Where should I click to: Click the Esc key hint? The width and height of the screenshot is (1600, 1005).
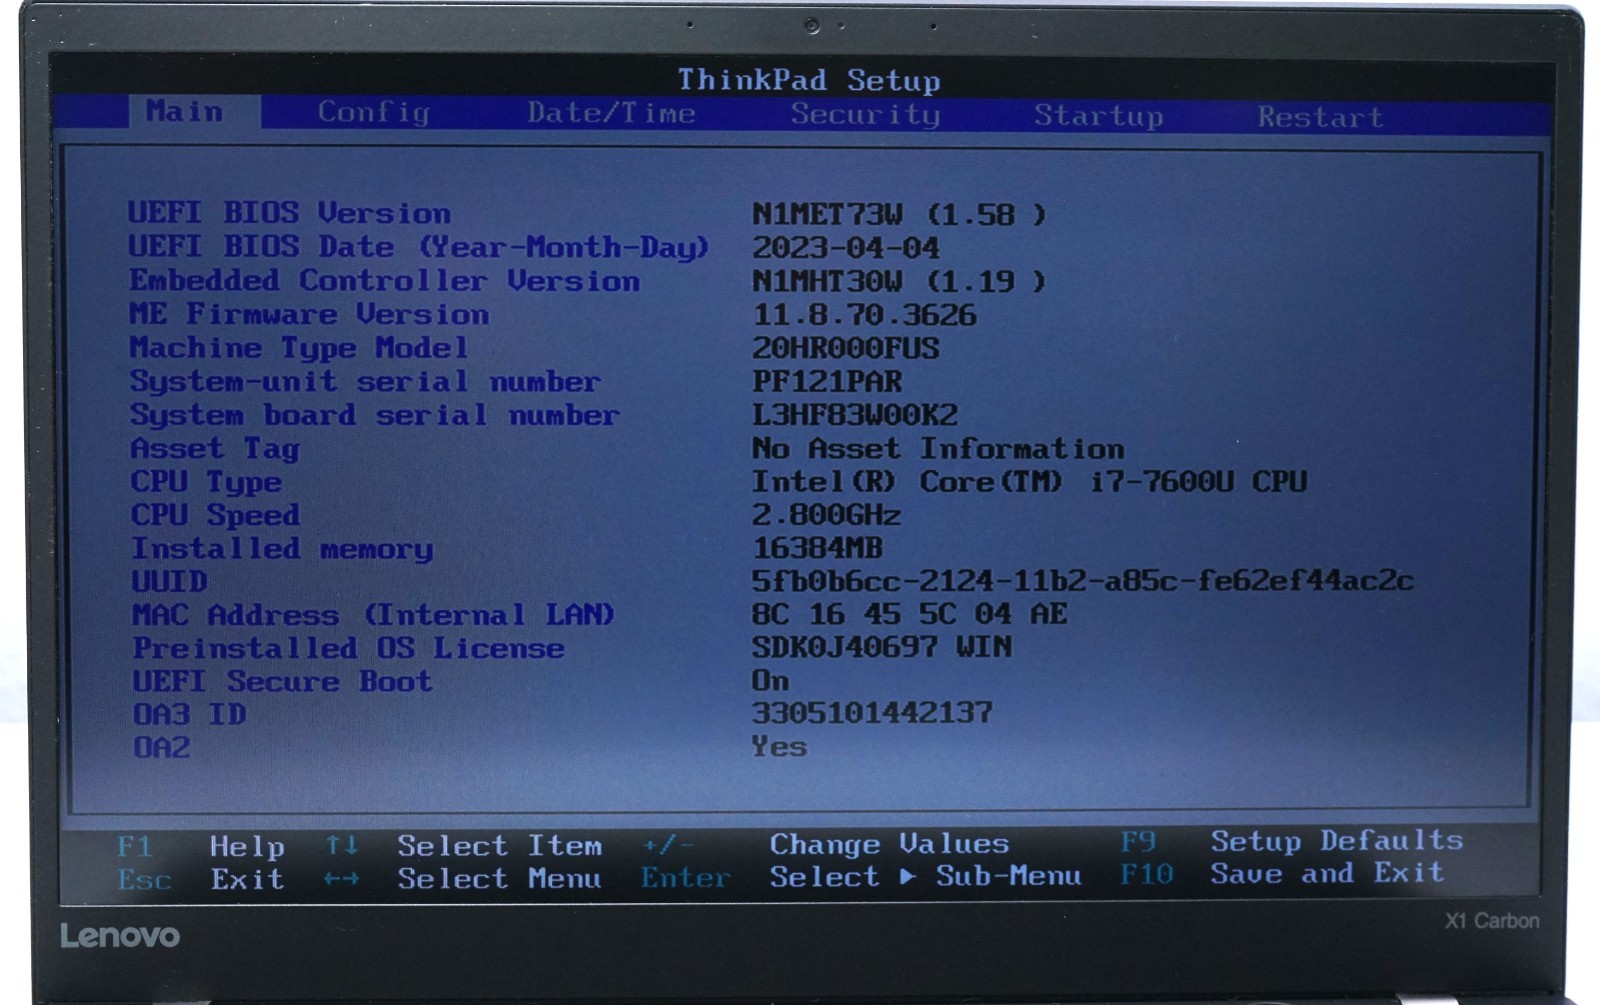(x=144, y=880)
